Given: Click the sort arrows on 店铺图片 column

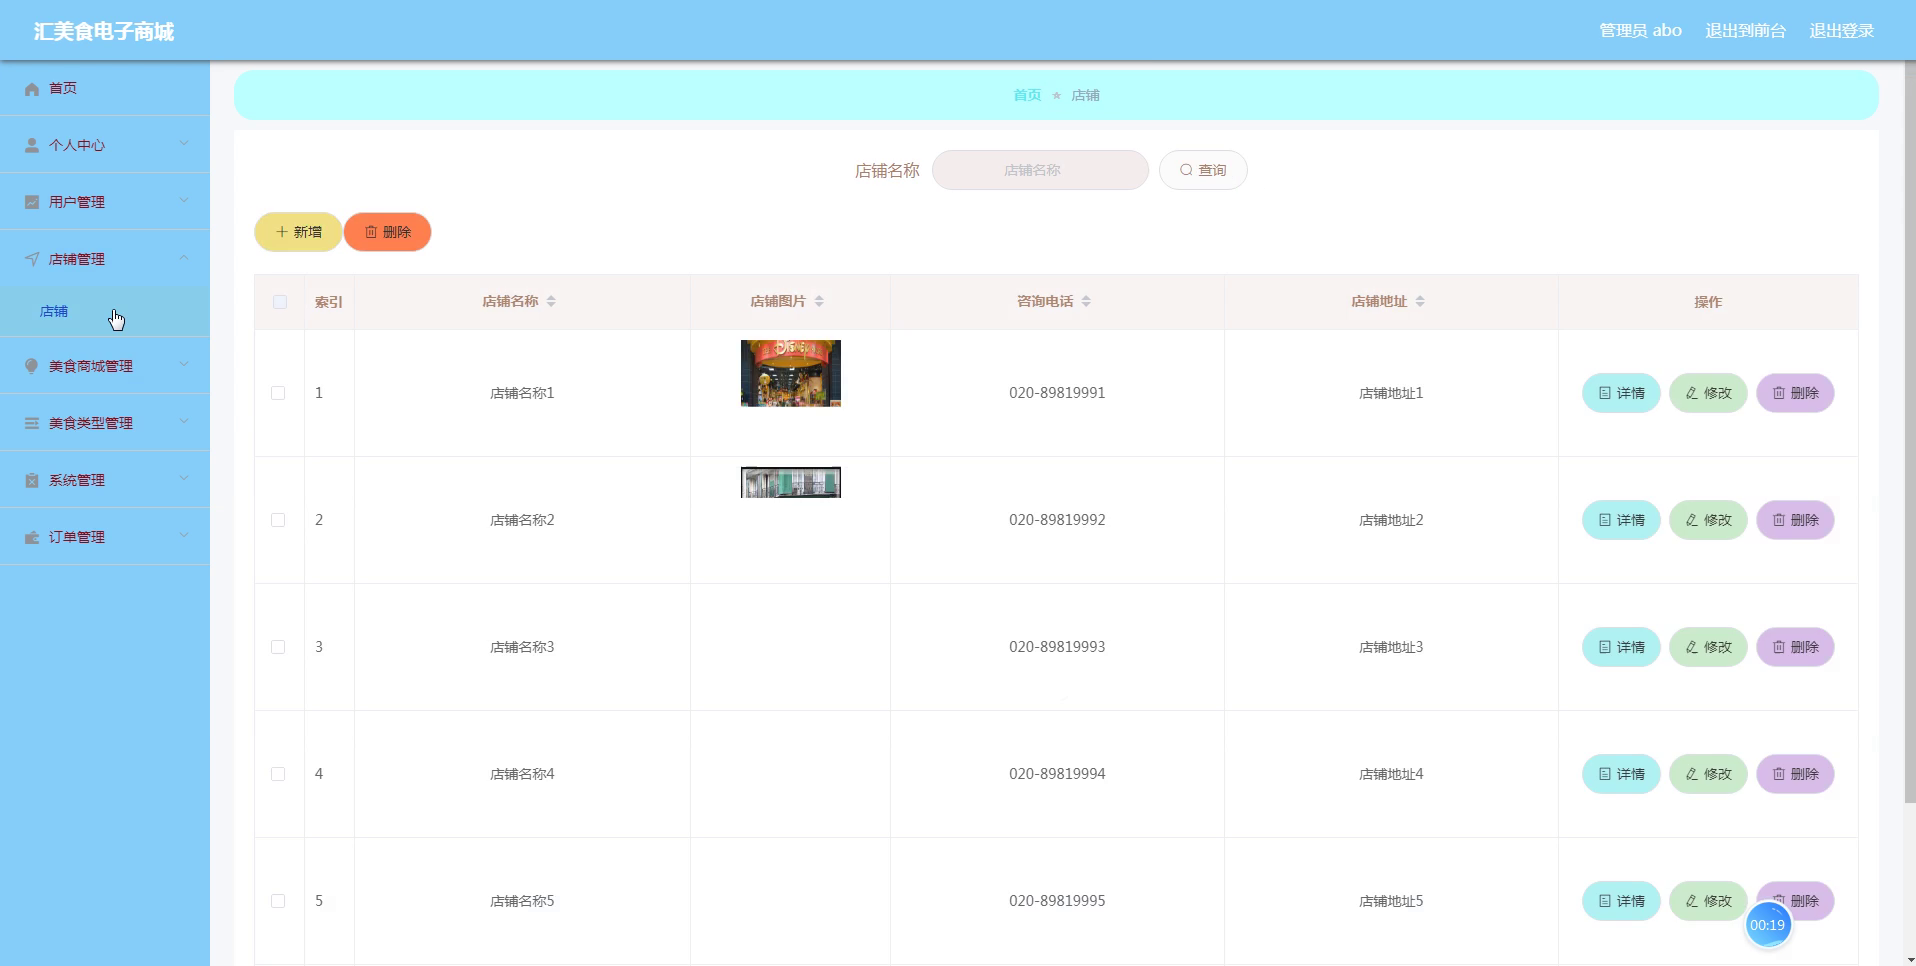Looking at the screenshot, I should point(819,301).
